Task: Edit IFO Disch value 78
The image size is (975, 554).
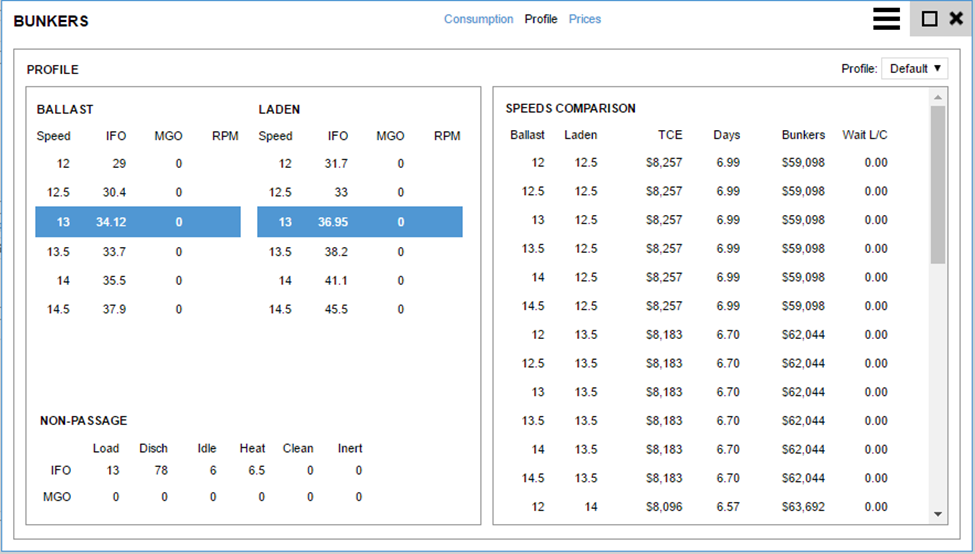Action: point(160,470)
